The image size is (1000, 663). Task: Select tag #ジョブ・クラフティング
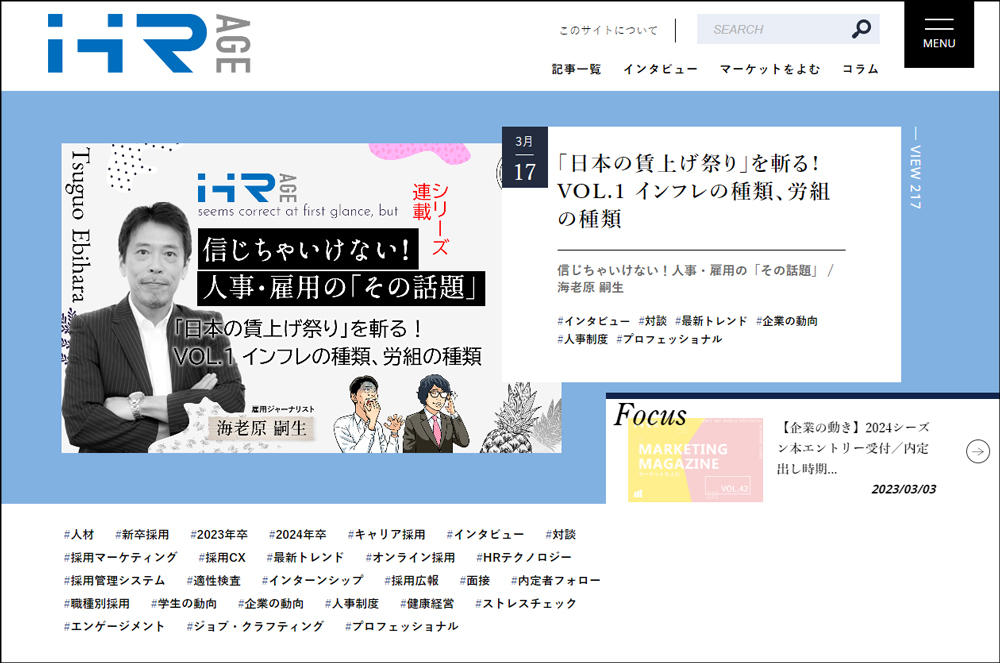click(254, 626)
